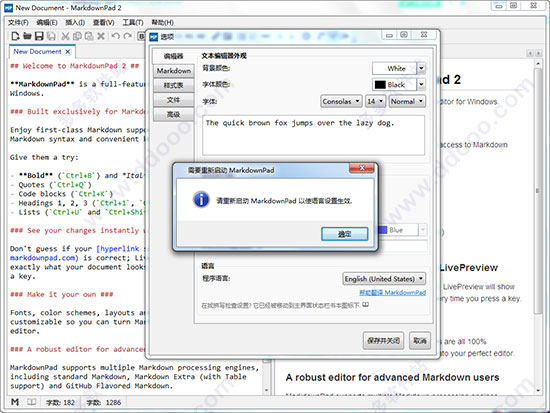The height and width of the screenshot is (413, 550).
Task: Click the New Document toolbar icon
Action: tap(15, 36)
